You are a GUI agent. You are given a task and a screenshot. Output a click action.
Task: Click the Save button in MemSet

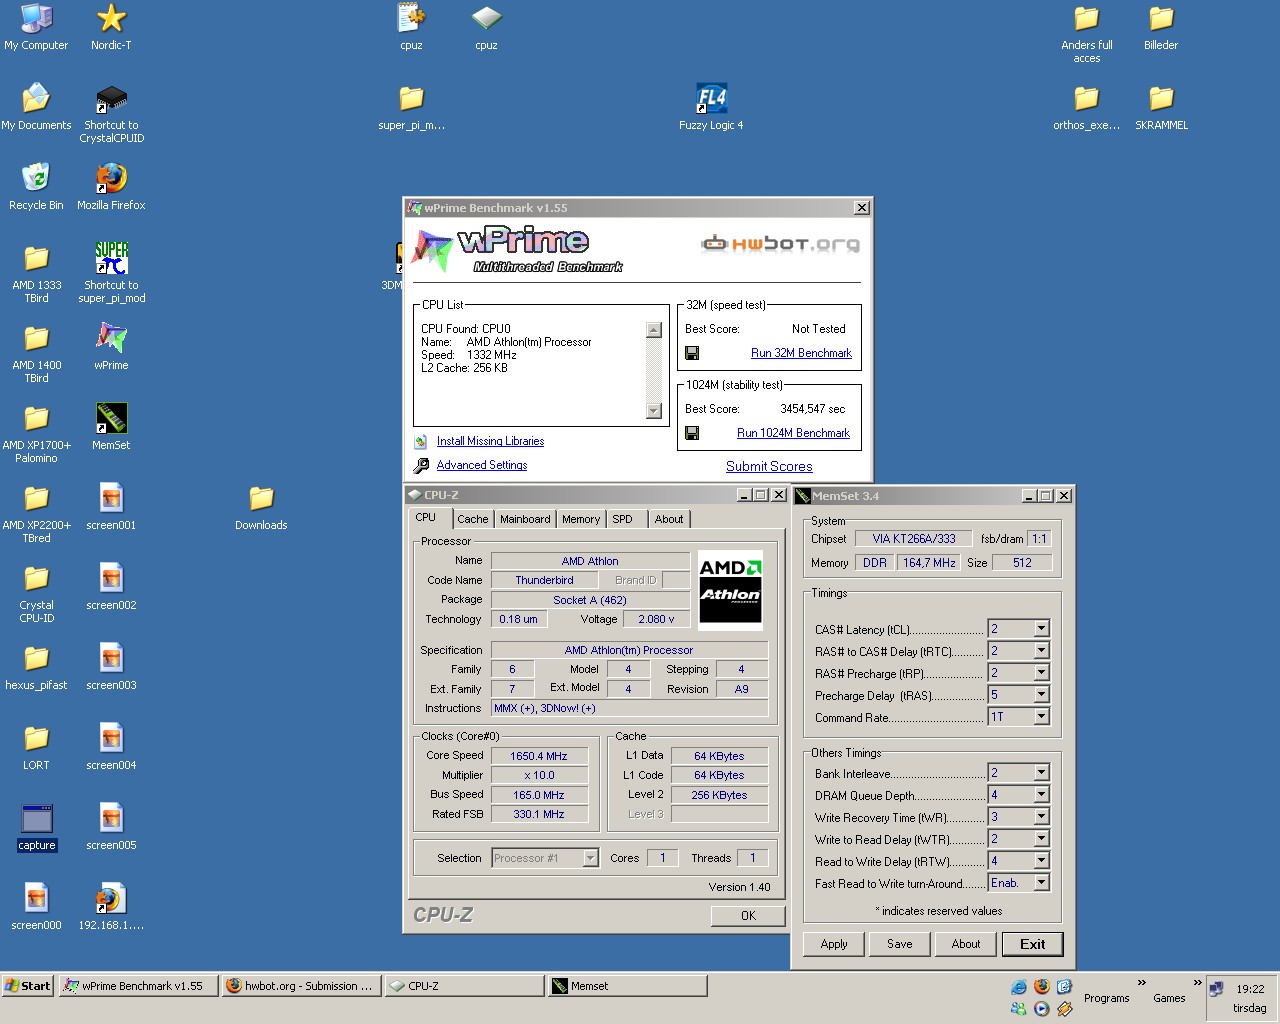coord(900,944)
